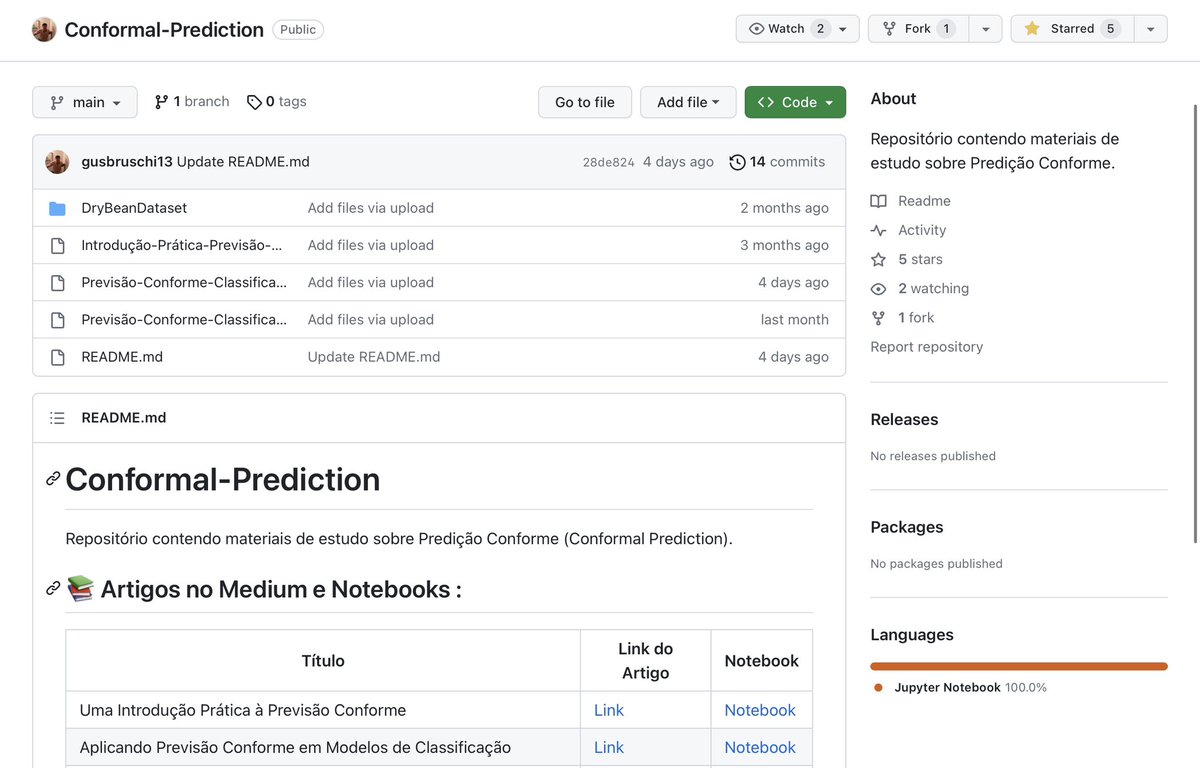Open article Link for Aplicando Previsão Conforme
Image resolution: width=1200 pixels, height=768 pixels.
coord(609,747)
